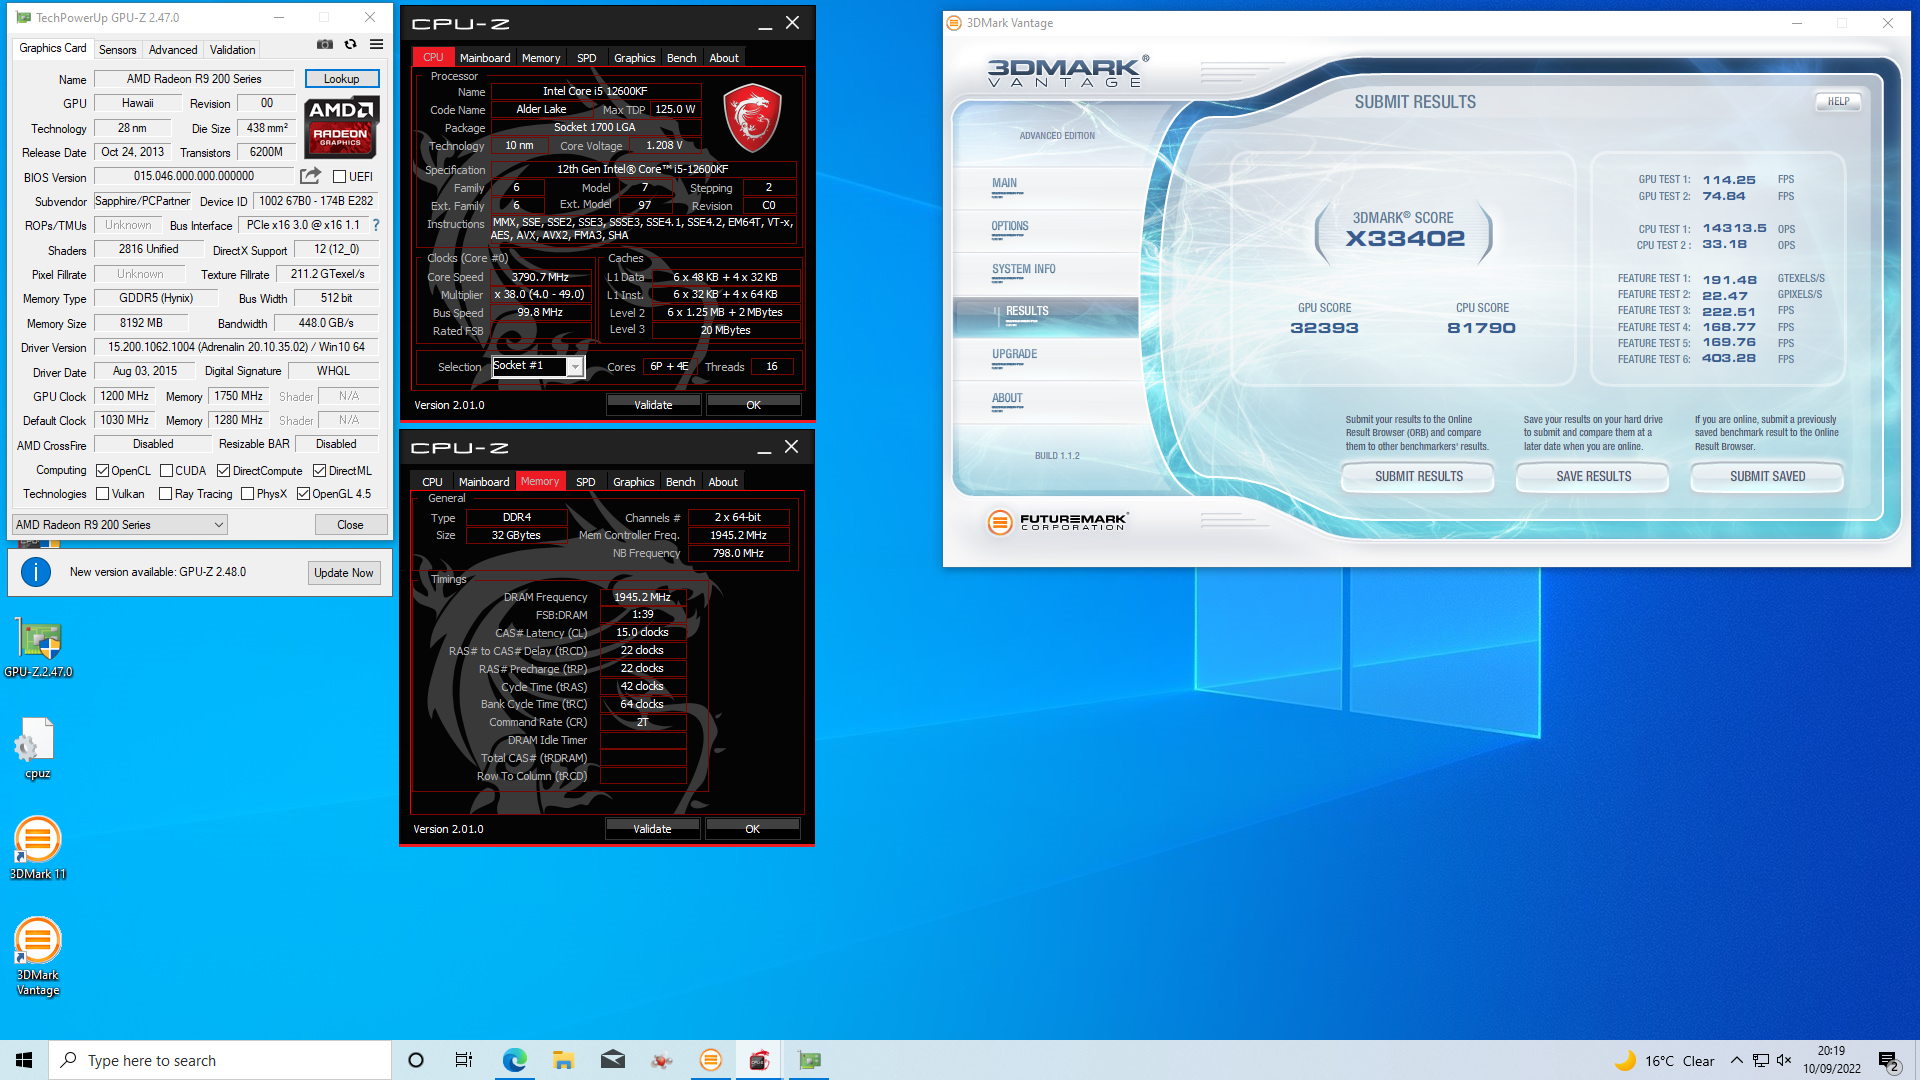Click the taskbar search box
This screenshot has width=1920, height=1080.
[220, 1060]
